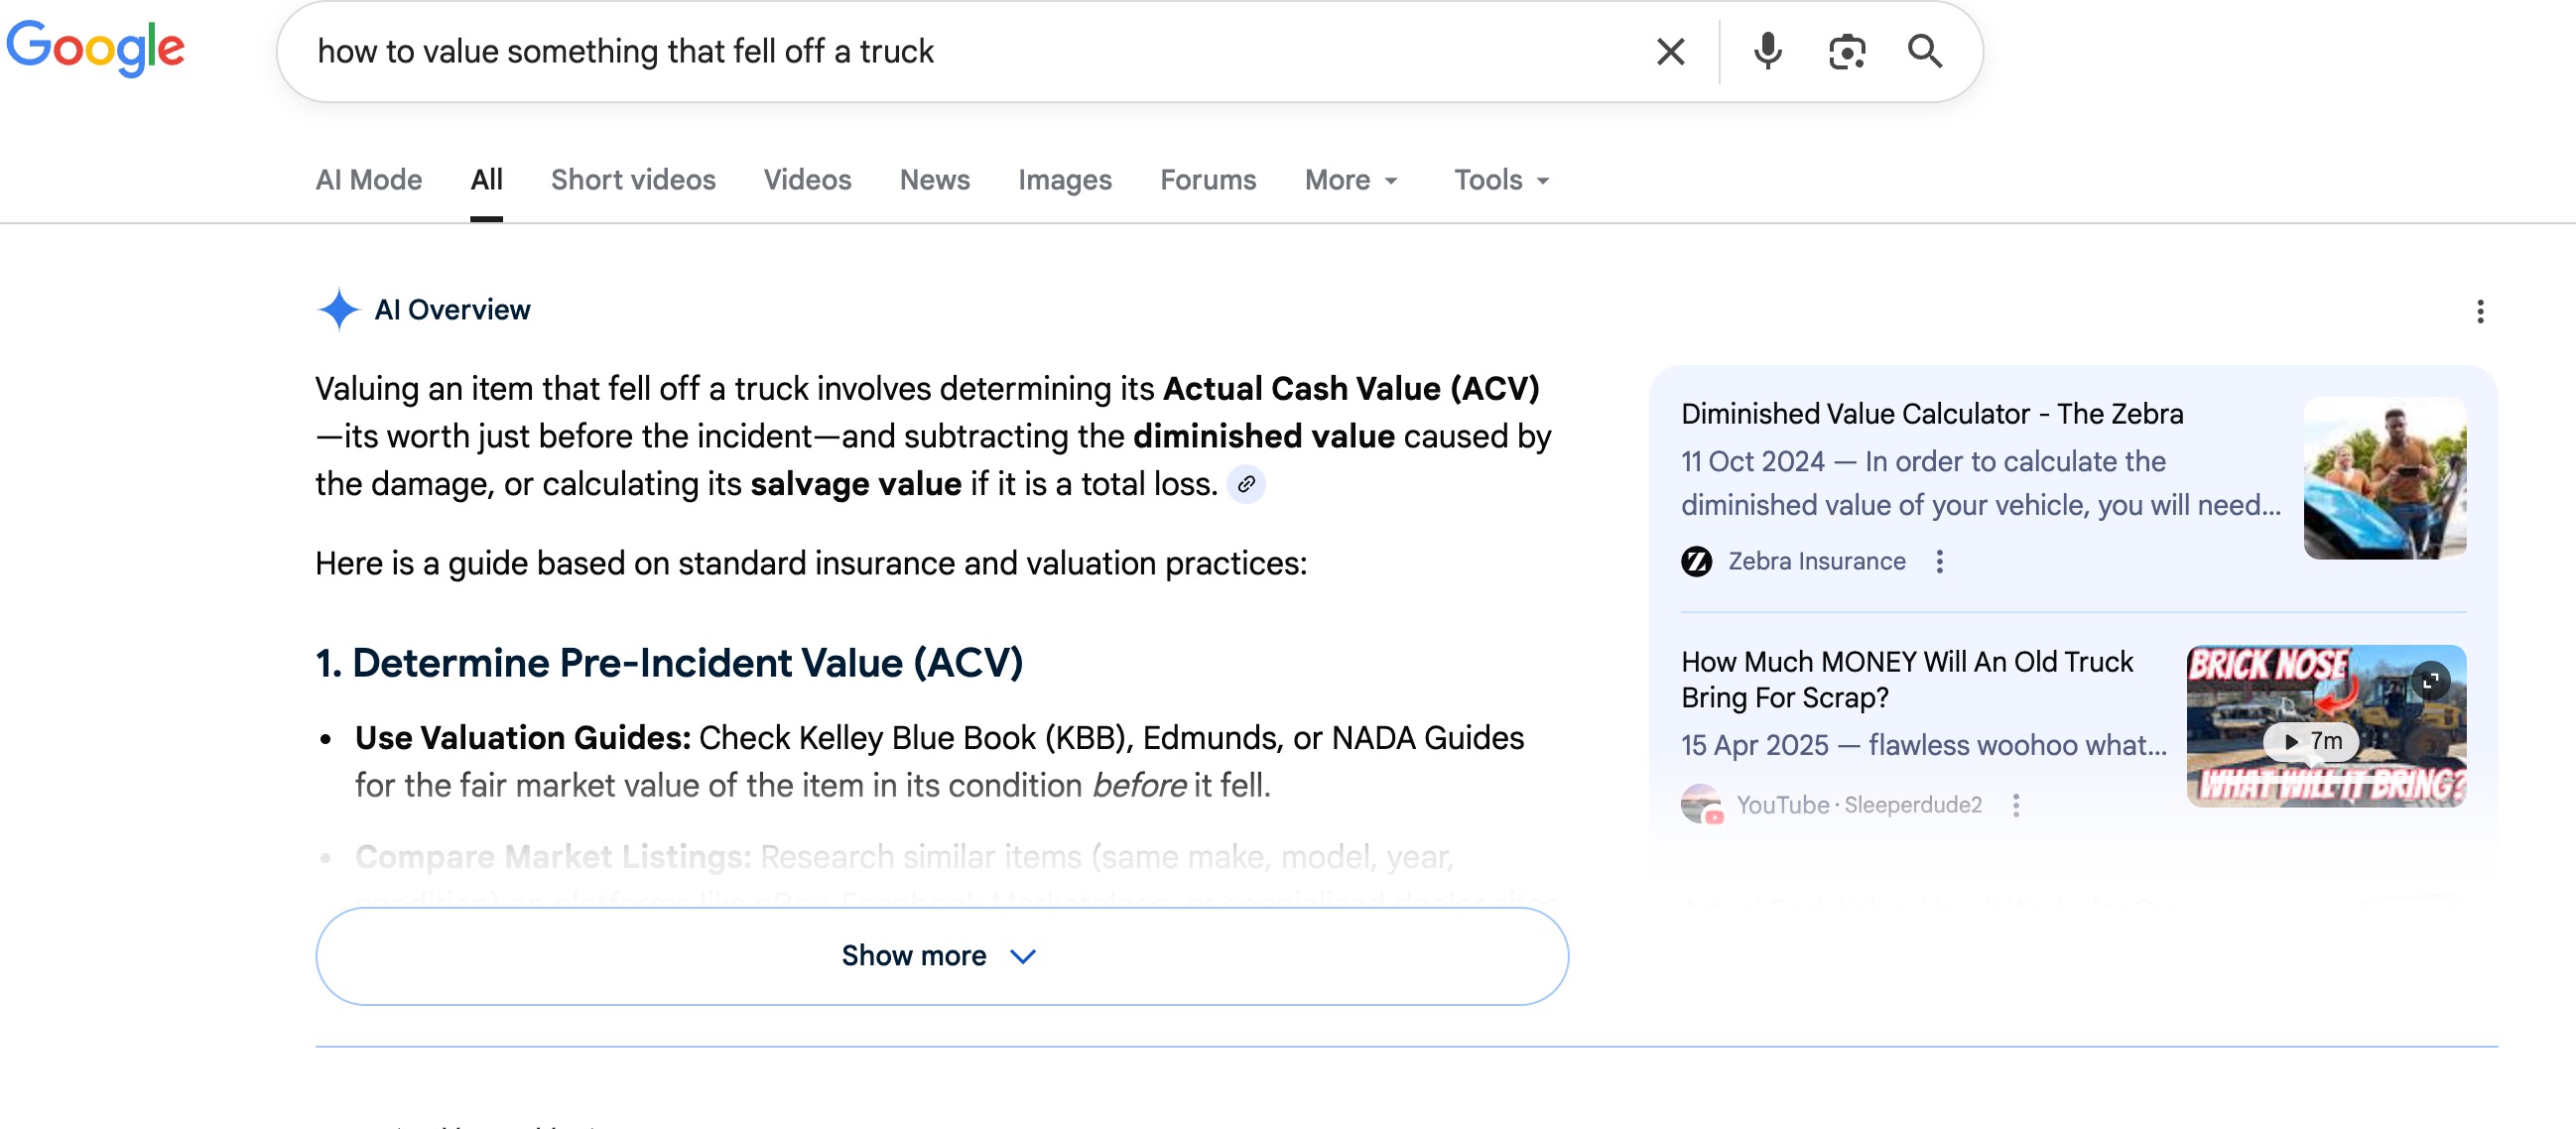Switch to the AI Mode tab
Image resolution: width=2576 pixels, height=1129 pixels.
[369, 180]
